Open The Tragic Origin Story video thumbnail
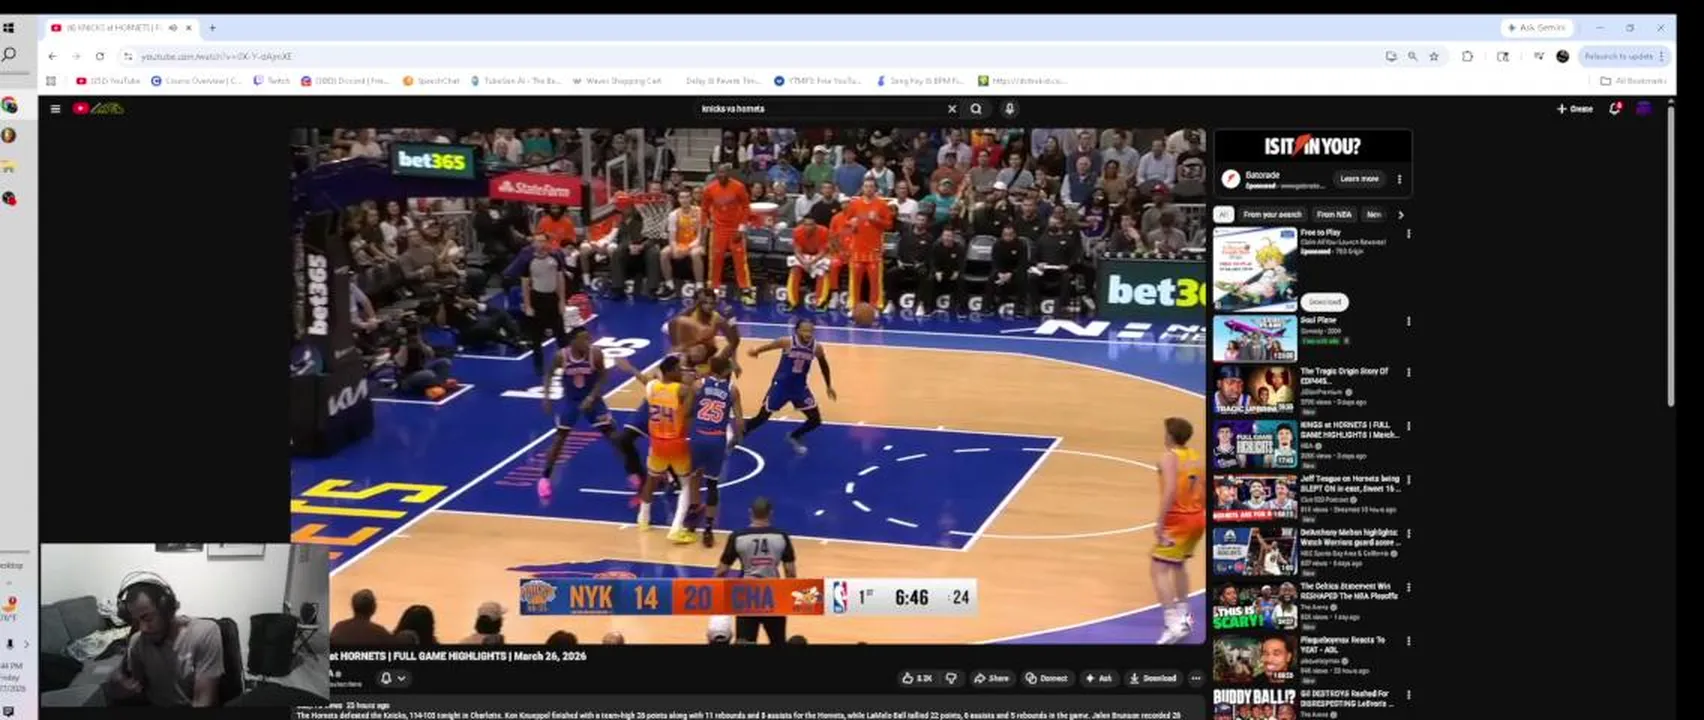 coord(1255,390)
